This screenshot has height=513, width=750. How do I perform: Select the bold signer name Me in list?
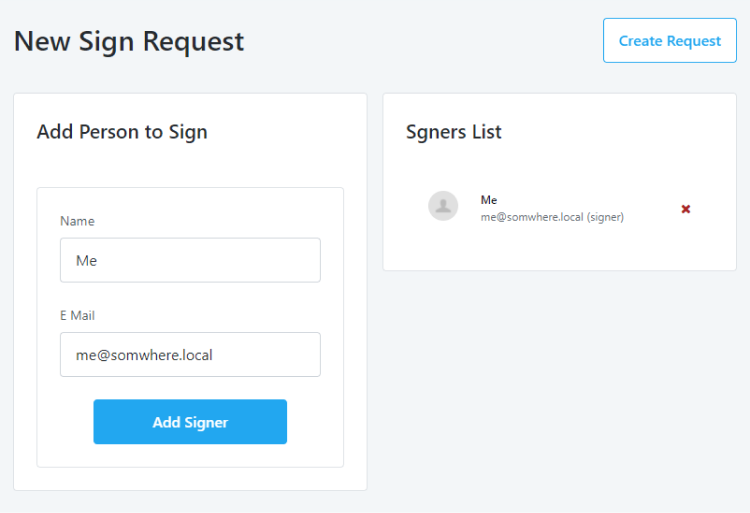(x=489, y=200)
